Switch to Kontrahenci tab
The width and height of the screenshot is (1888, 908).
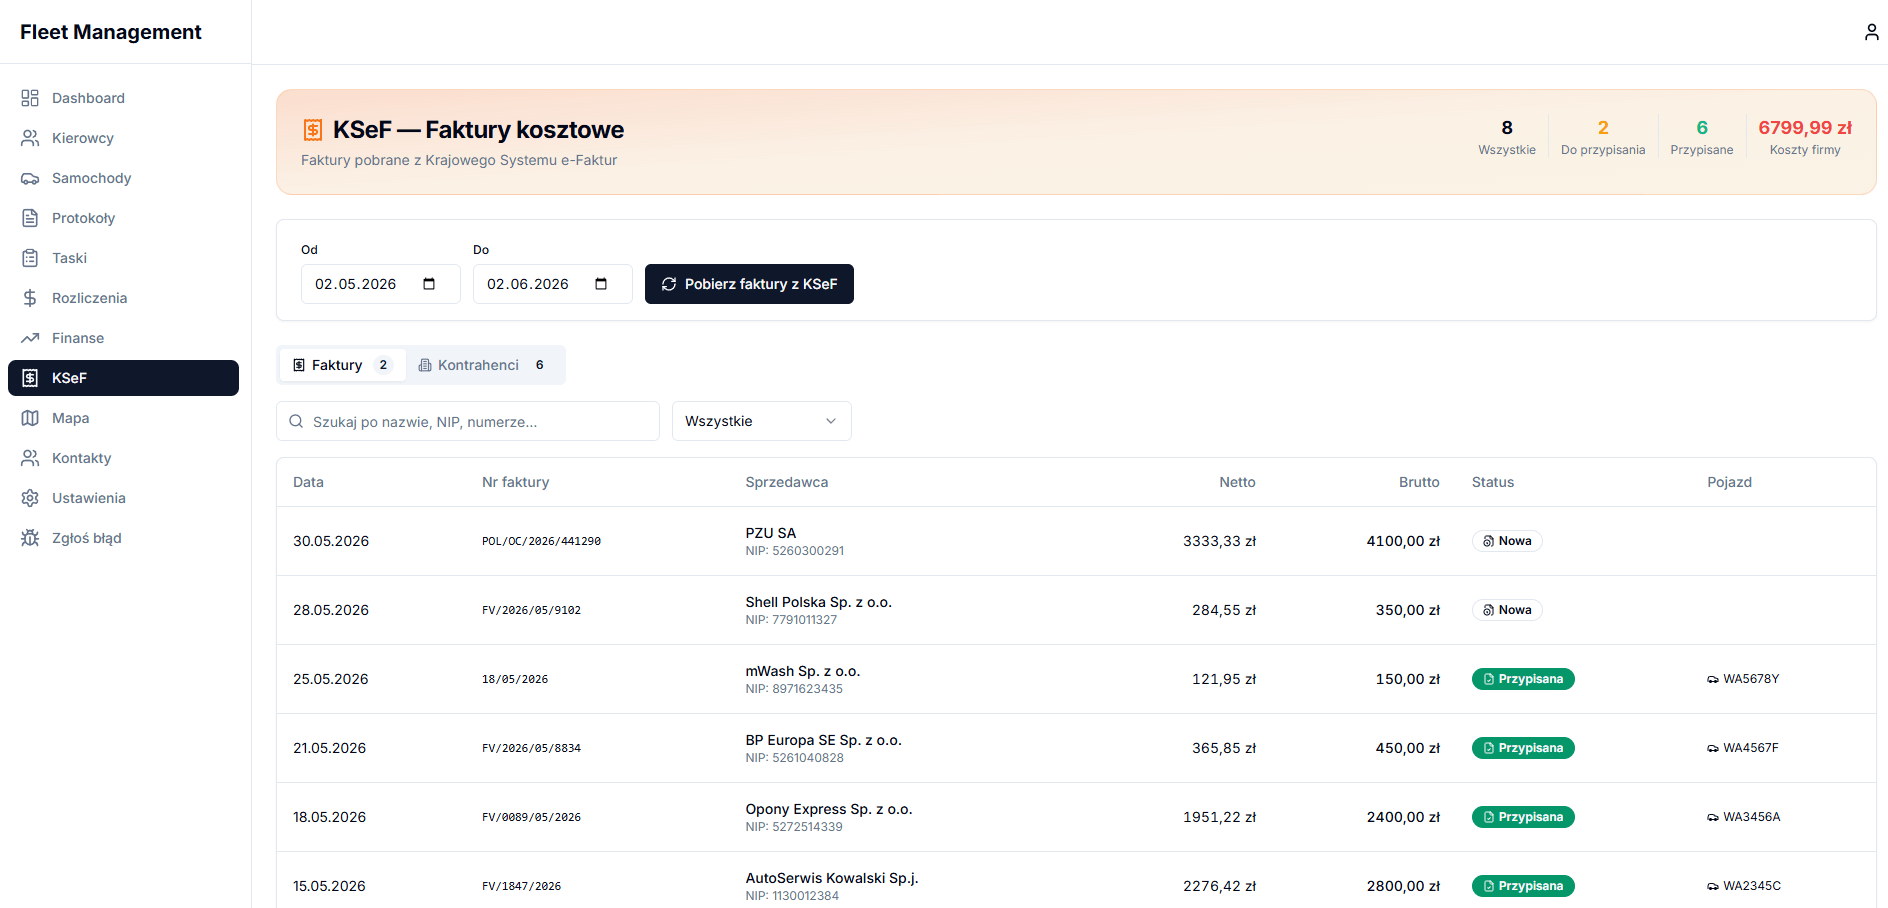pyautogui.click(x=484, y=365)
